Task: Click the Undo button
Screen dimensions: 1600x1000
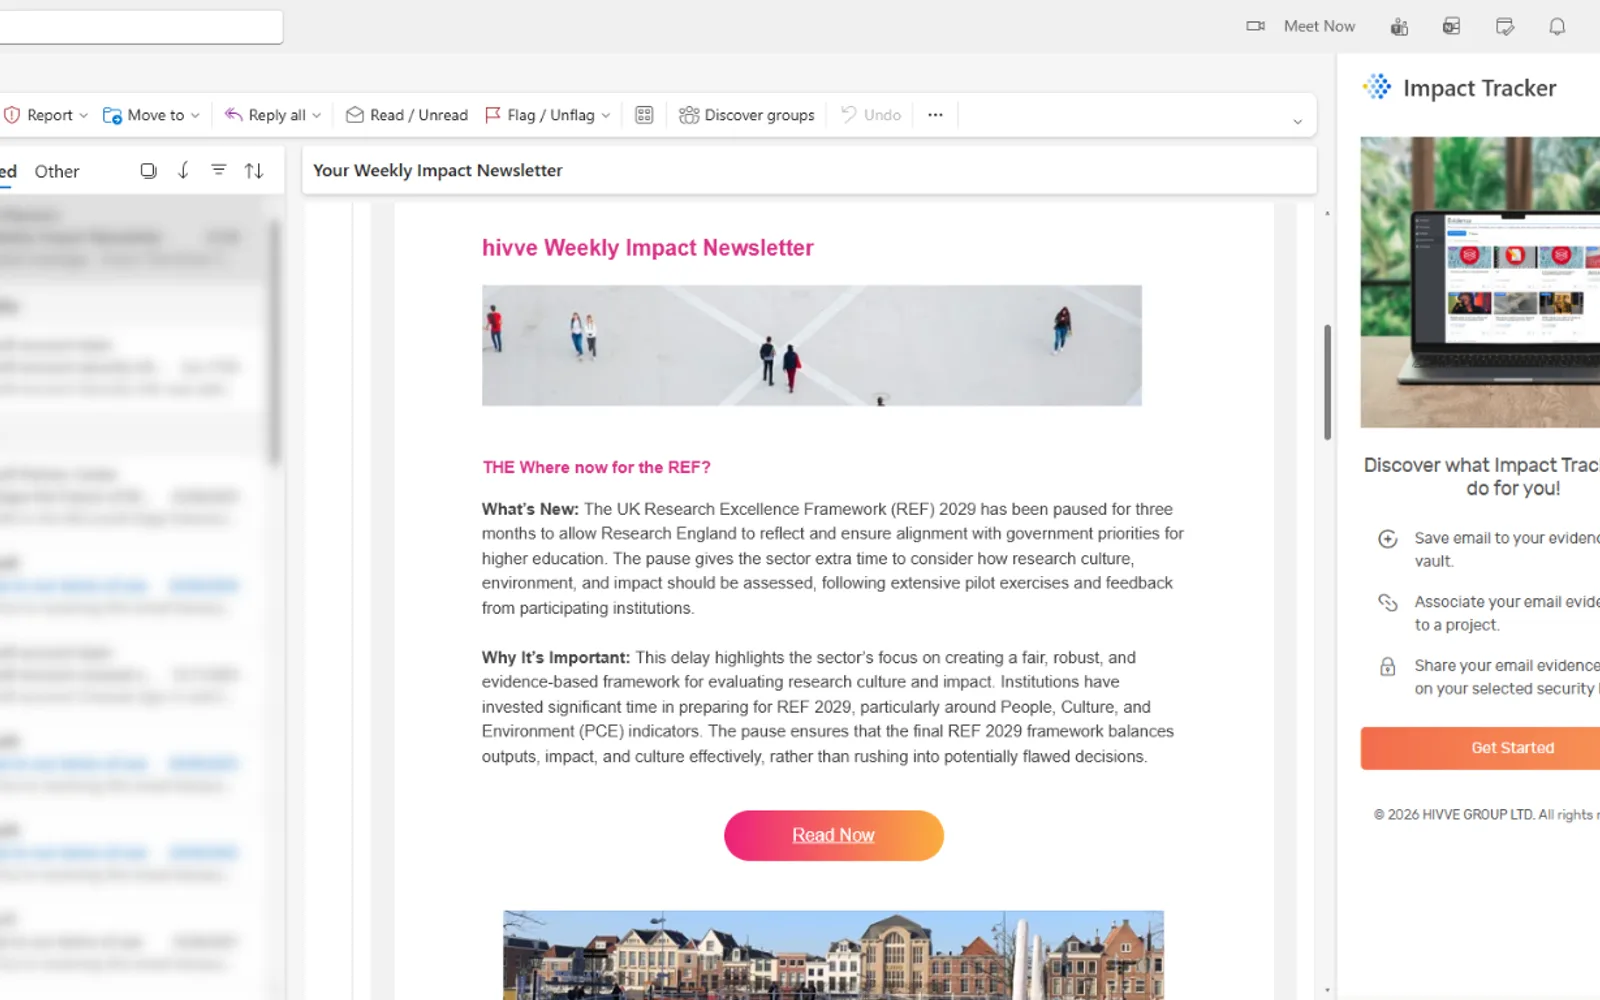Action: (x=871, y=115)
